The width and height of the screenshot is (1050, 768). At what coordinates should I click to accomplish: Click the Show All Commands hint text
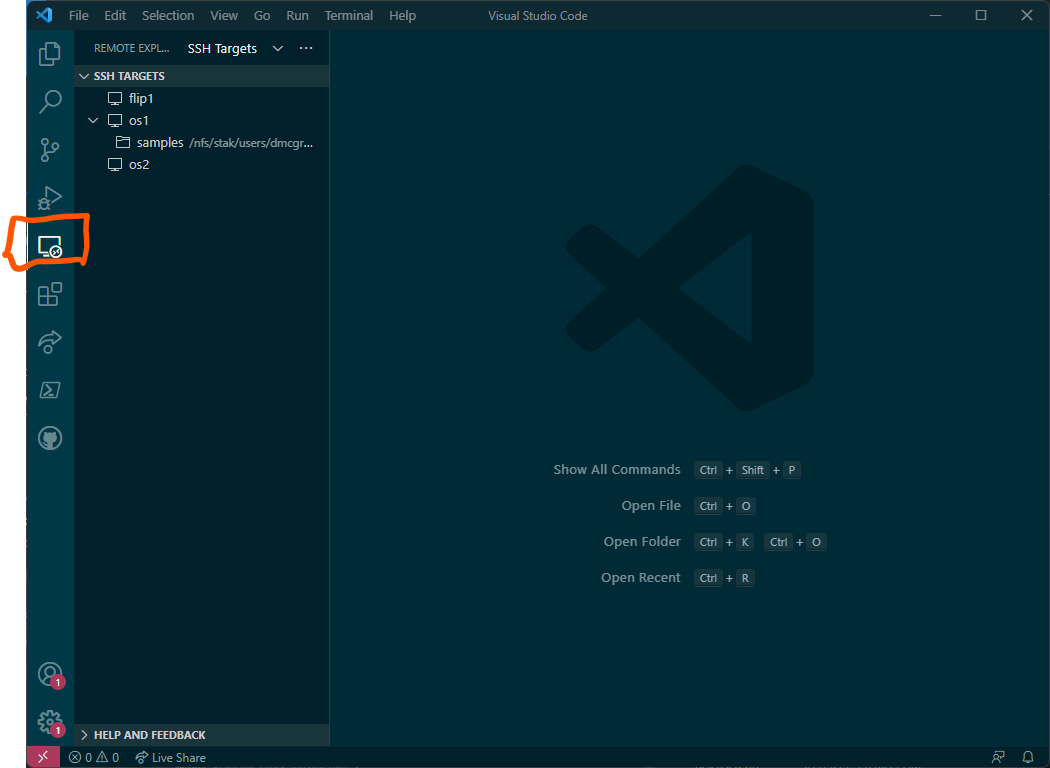[617, 469]
